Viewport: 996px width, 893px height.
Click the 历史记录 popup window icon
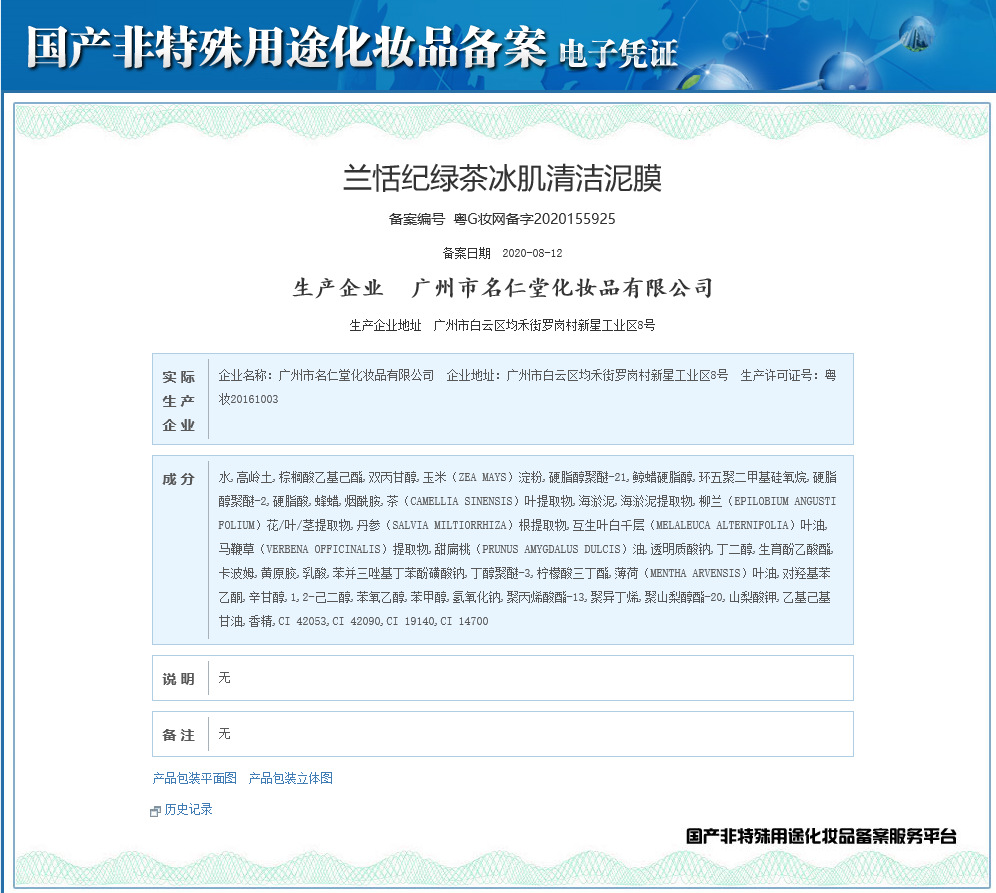tap(155, 811)
